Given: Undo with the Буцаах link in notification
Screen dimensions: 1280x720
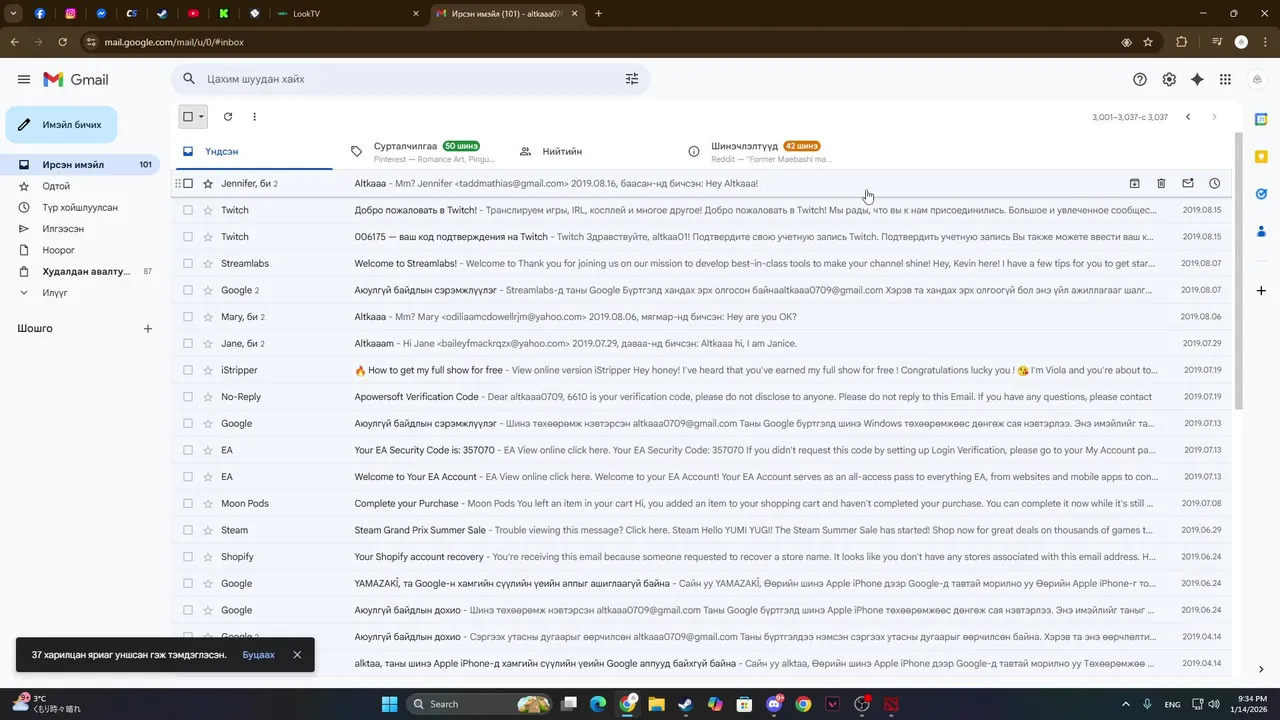Looking at the screenshot, I should [258, 655].
